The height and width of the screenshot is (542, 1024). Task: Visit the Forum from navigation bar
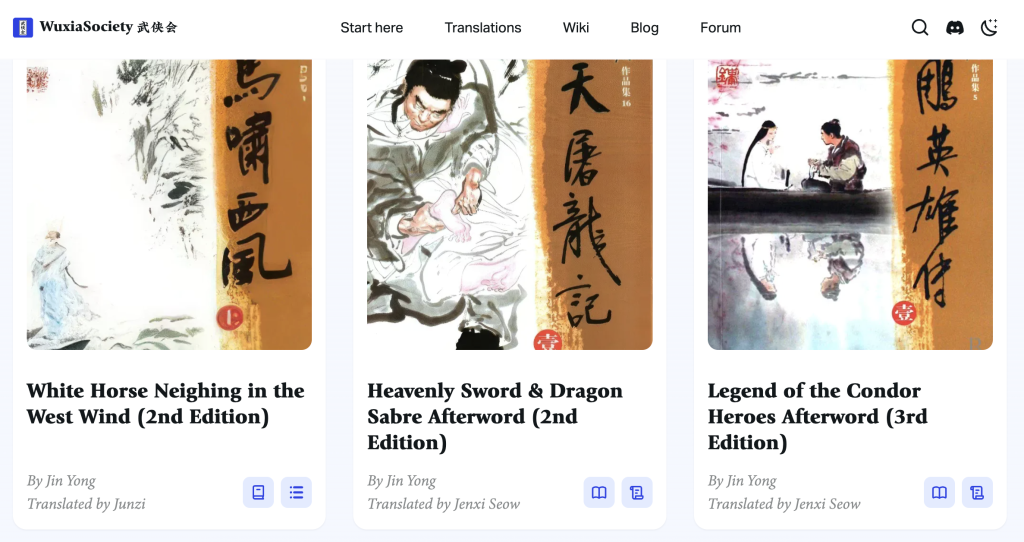point(720,27)
